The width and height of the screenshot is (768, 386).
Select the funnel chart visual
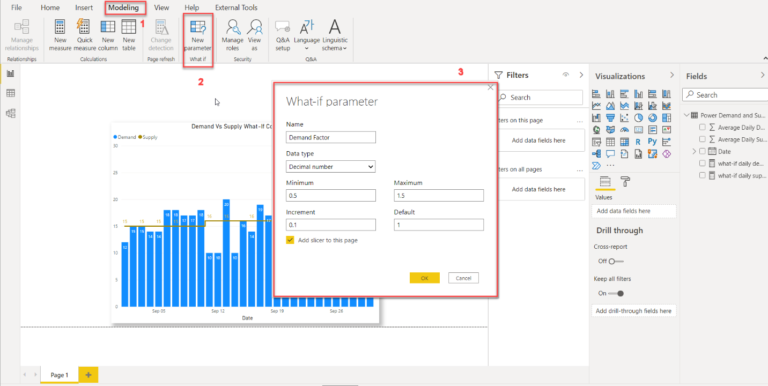610,118
